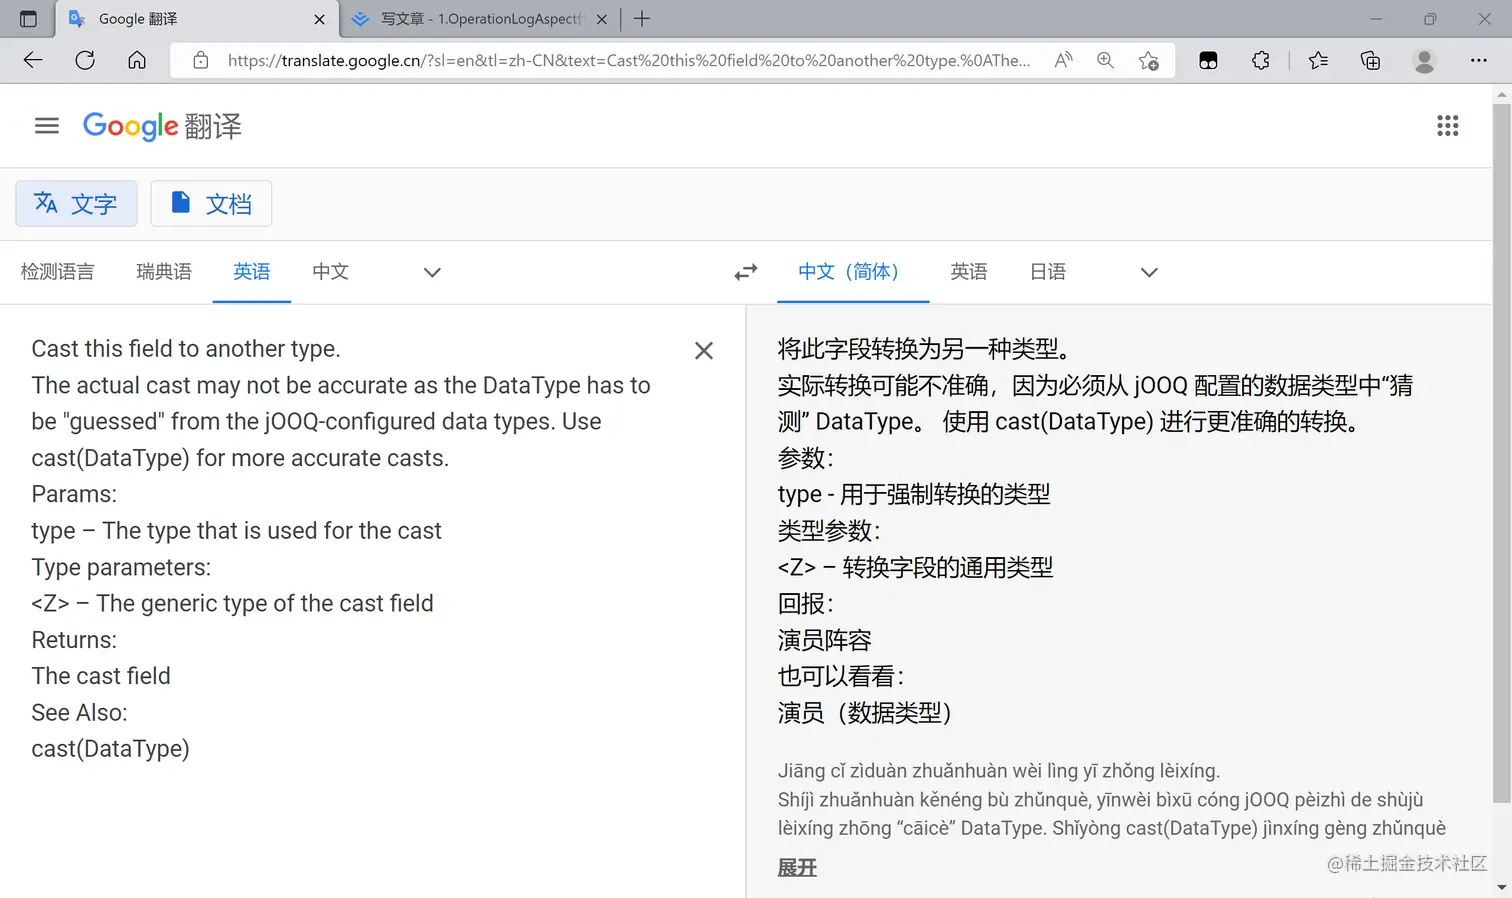
Task: Click the source line 'See Also:'
Action: (79, 713)
